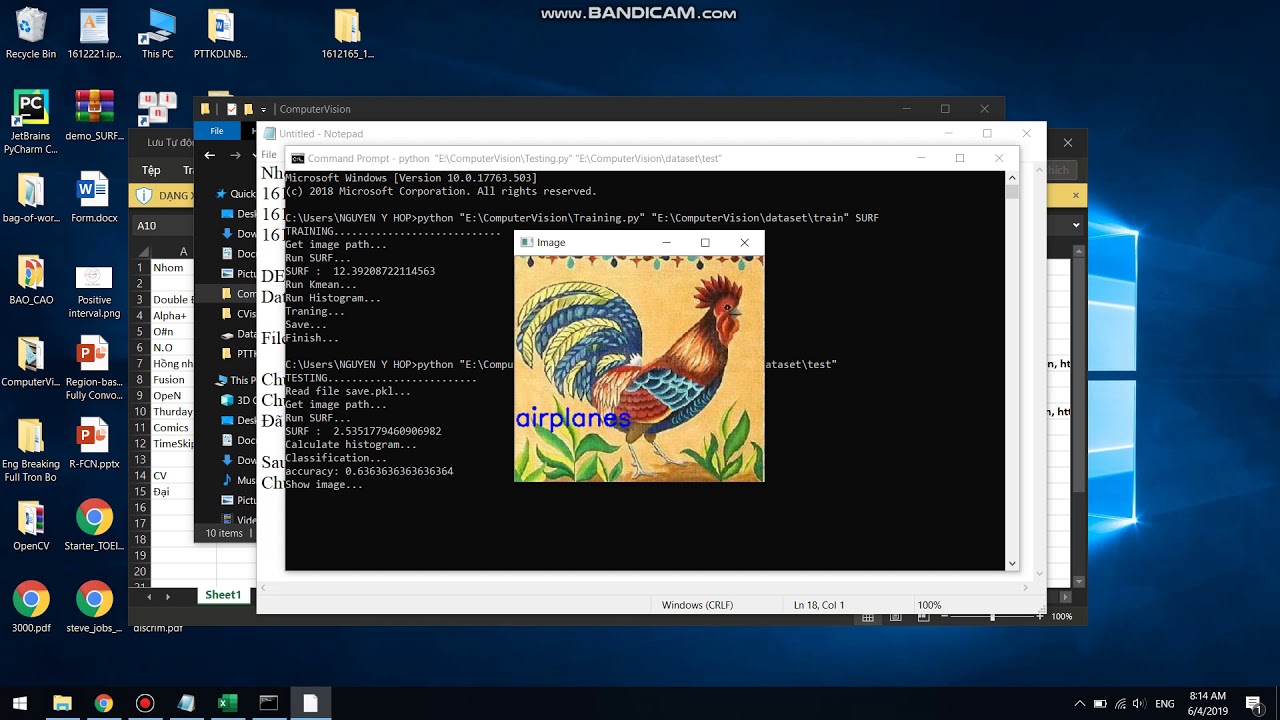Open Eng Breaking Full Tron Bo folder

click(31, 450)
